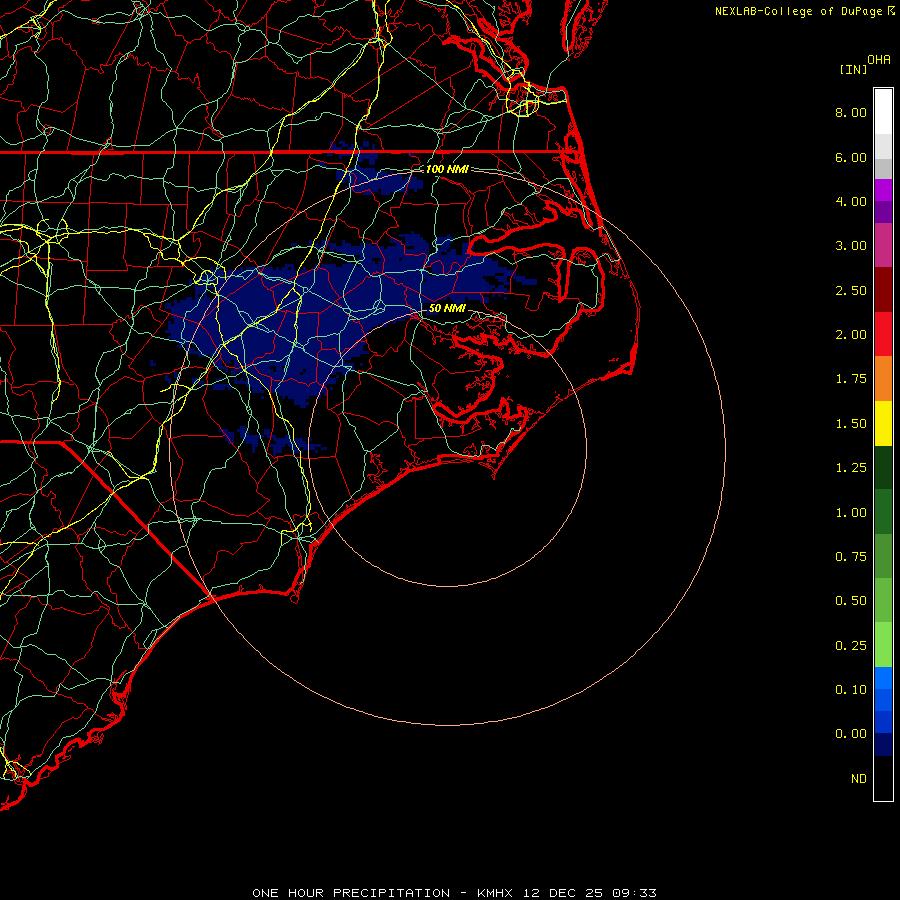Click the orange 1.75 legend swatch

(883, 379)
